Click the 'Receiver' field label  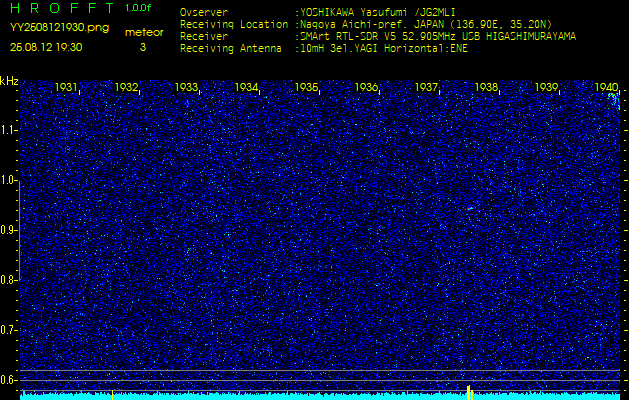click(x=204, y=37)
